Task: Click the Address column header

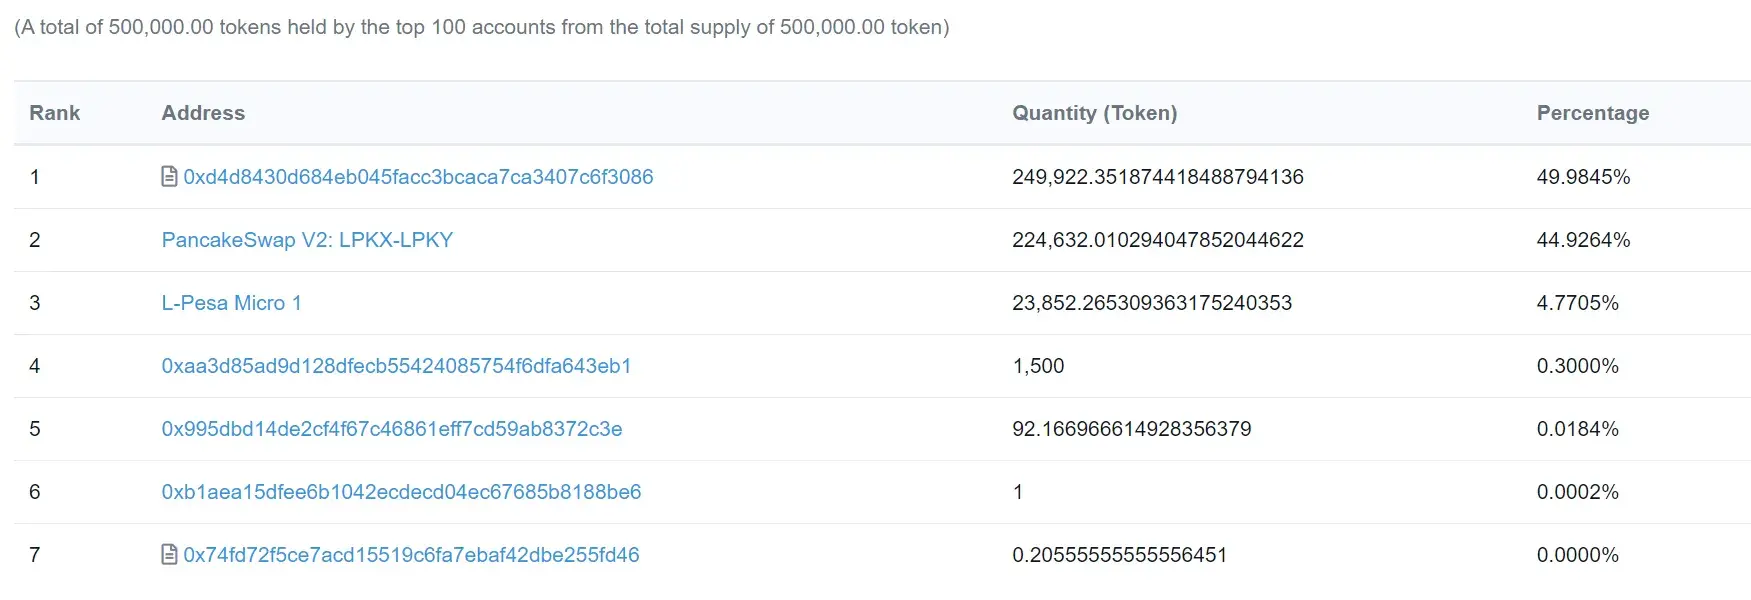Action: tap(203, 113)
